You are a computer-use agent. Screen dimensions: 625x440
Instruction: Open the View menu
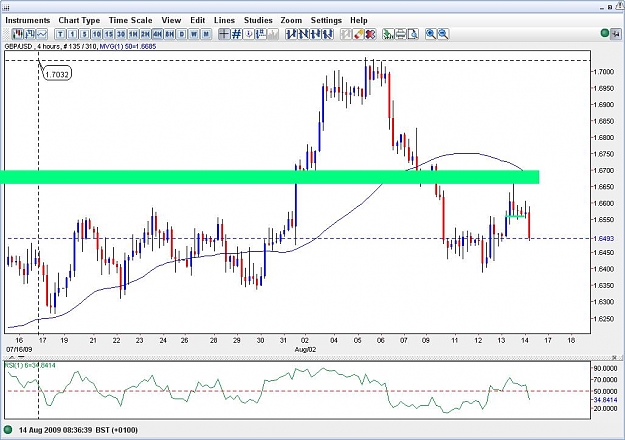[171, 20]
